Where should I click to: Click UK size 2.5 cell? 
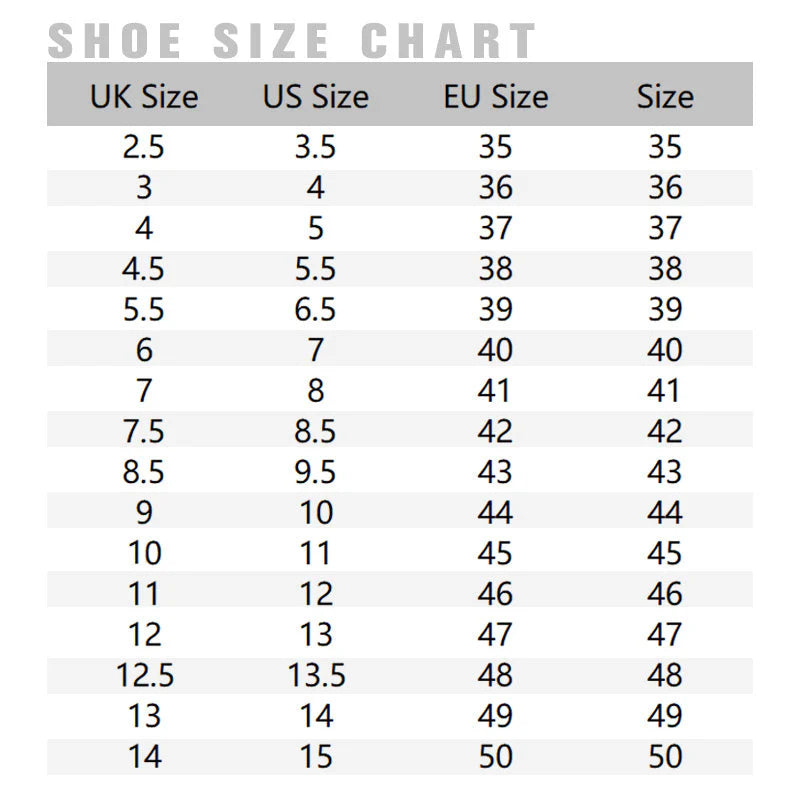144,147
